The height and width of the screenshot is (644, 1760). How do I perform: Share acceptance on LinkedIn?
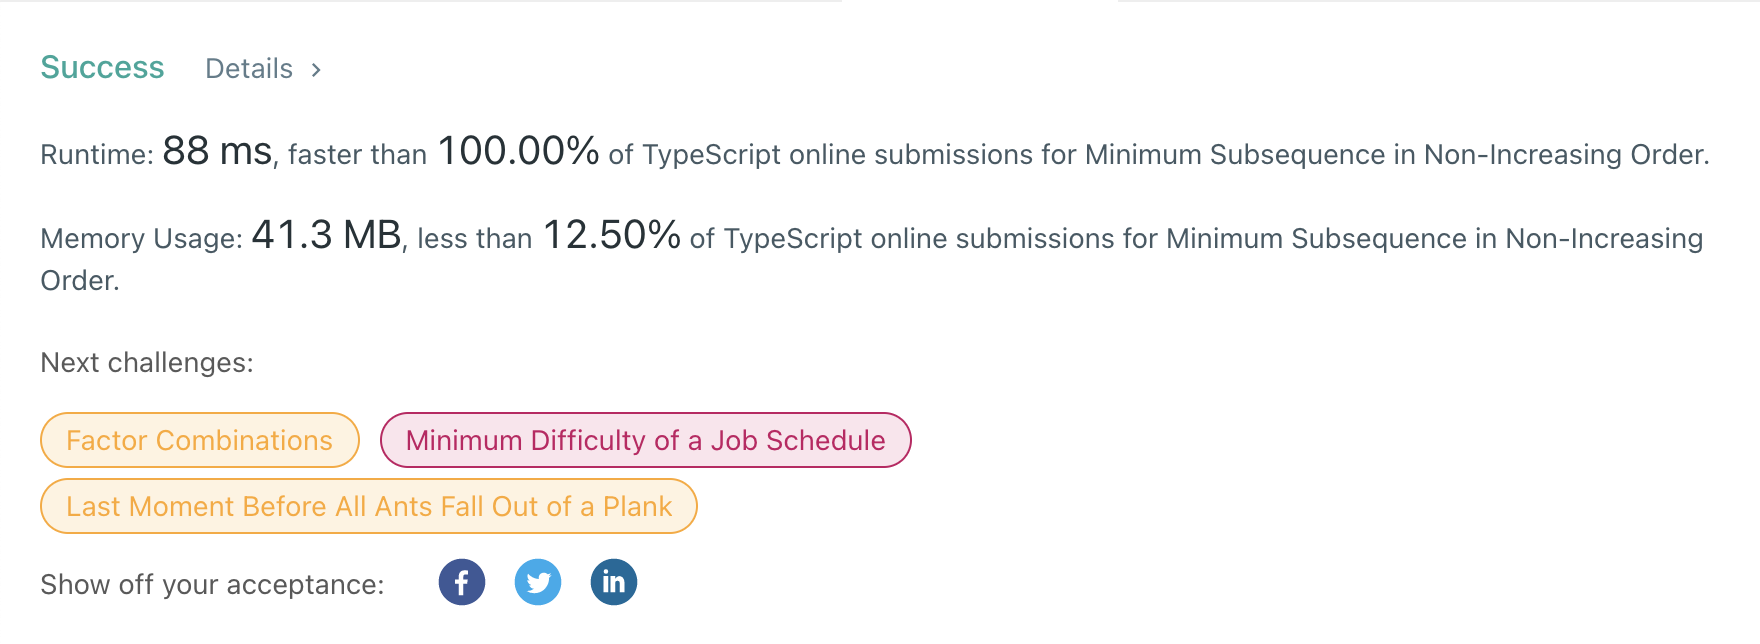tap(614, 582)
